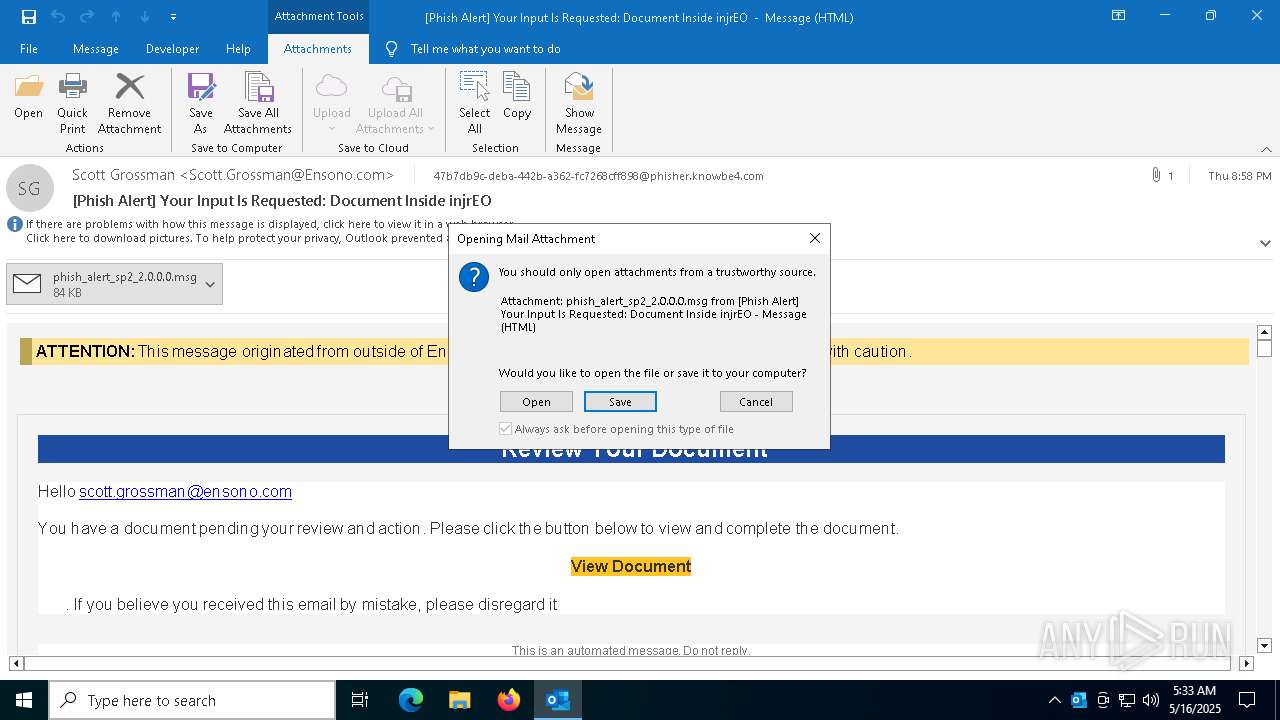Launch Firefox from the taskbar

(x=508, y=700)
